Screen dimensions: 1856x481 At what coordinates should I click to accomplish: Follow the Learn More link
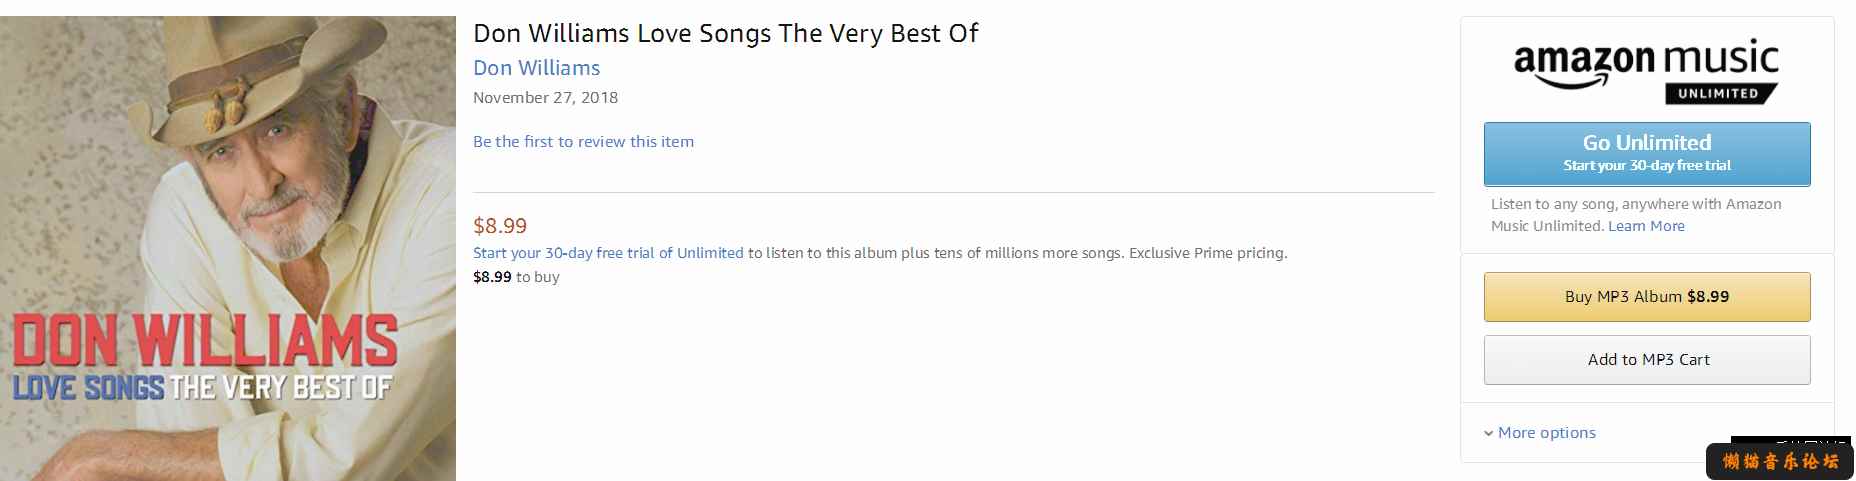click(1646, 226)
